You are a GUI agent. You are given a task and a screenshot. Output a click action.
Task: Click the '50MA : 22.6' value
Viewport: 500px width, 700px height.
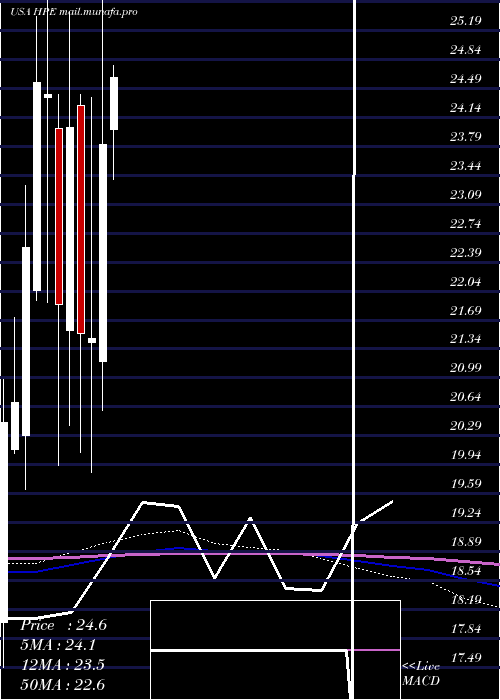coord(63,684)
